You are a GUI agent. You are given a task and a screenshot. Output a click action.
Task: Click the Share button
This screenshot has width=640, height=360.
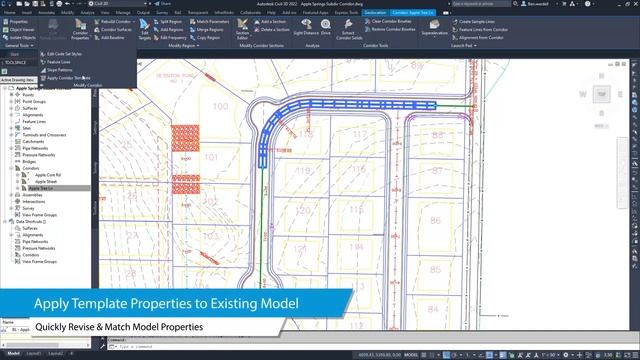point(162,4)
